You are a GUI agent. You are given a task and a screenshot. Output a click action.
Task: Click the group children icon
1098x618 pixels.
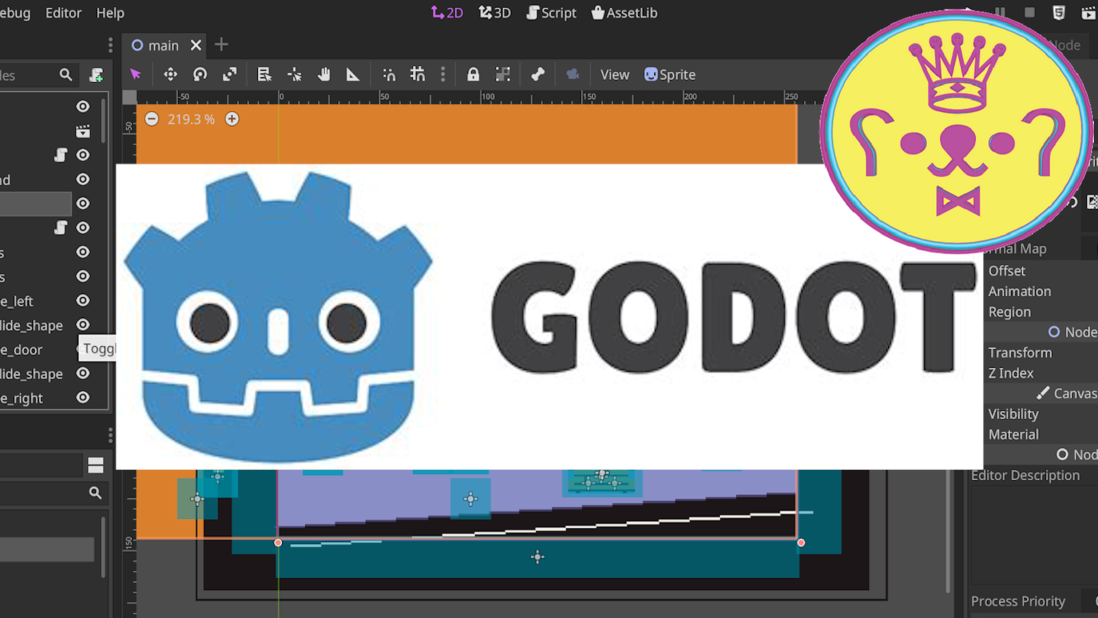[503, 74]
